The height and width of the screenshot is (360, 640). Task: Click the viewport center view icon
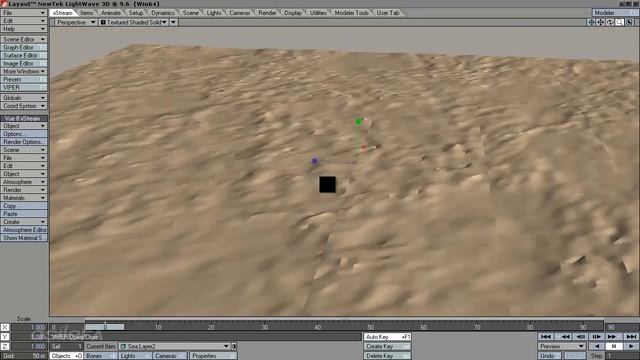pos(591,22)
